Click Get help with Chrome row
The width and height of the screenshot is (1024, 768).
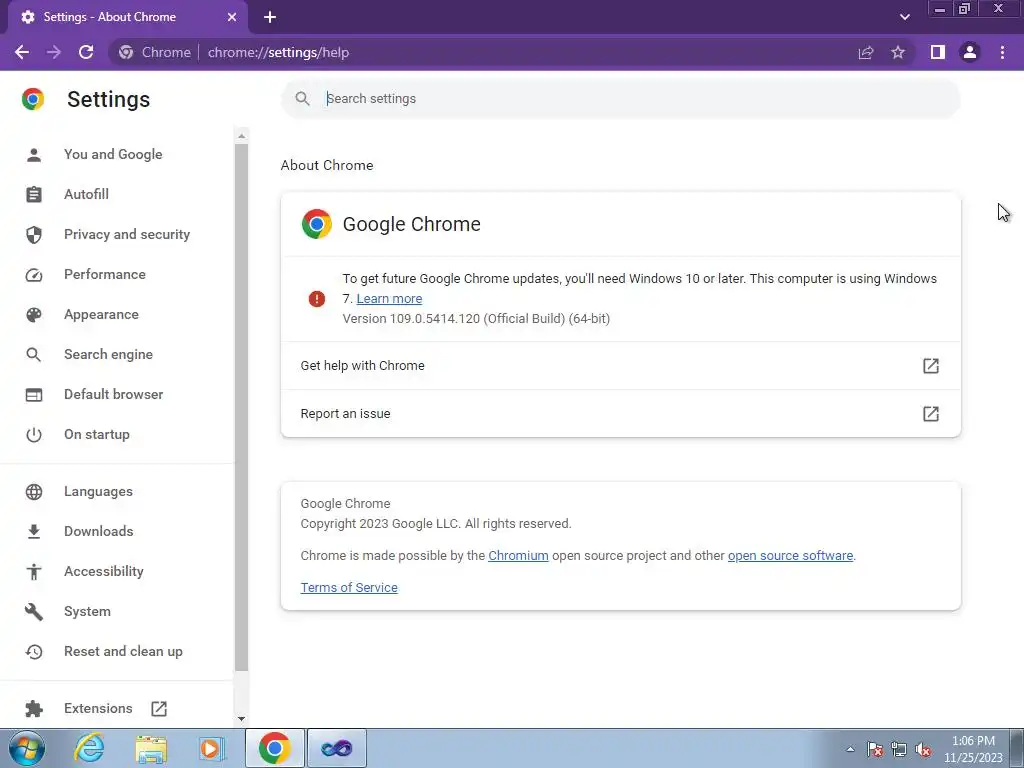pos(620,366)
